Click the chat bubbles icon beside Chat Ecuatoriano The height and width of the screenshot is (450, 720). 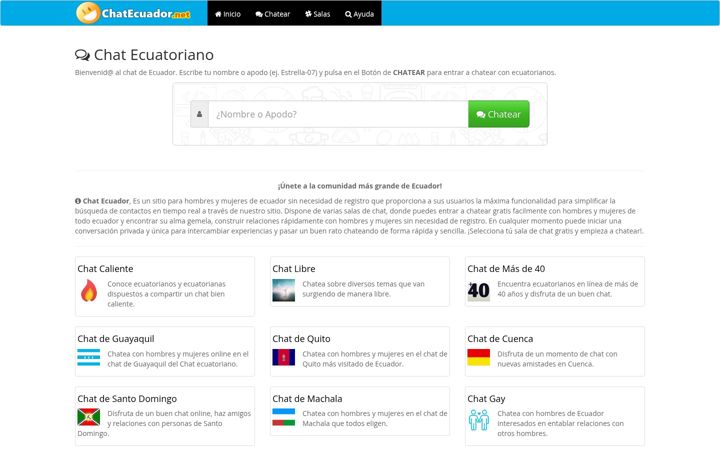click(83, 55)
